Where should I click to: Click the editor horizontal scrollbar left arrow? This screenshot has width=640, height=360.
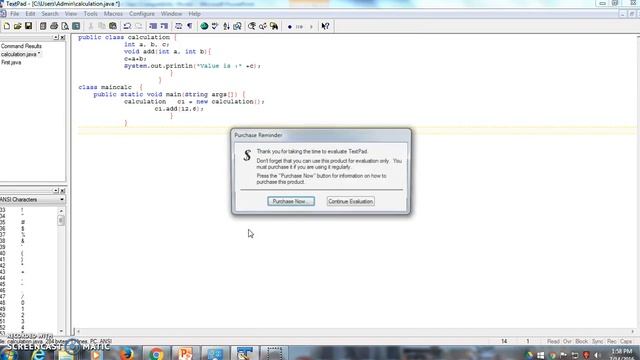(x=78, y=331)
